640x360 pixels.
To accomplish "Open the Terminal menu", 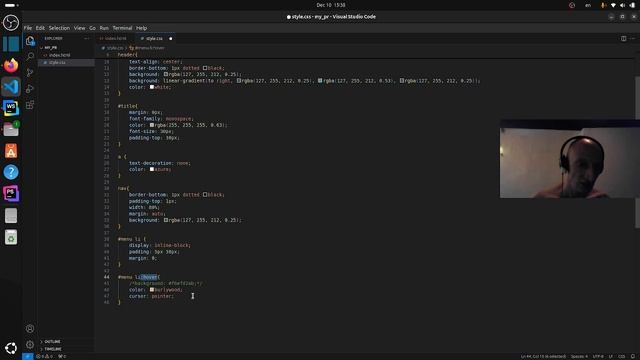I will coord(122,28).
